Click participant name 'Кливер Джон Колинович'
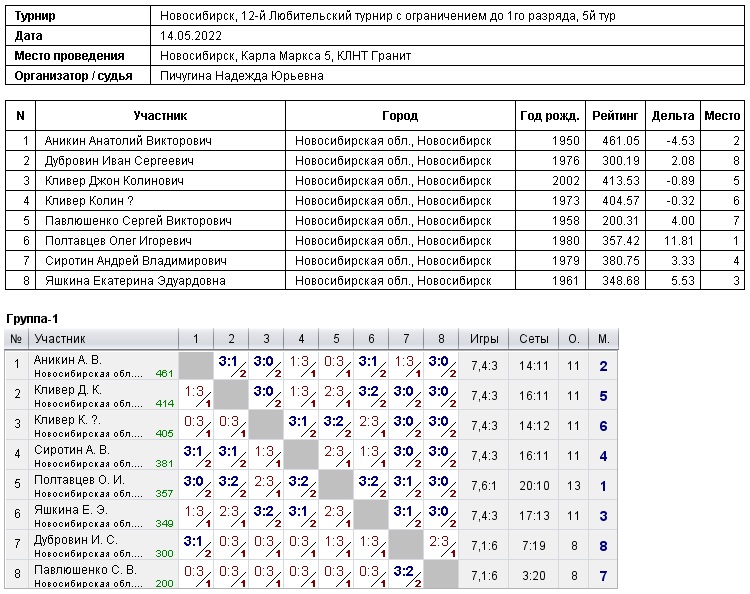The height and width of the screenshot is (594, 750). pos(114,181)
